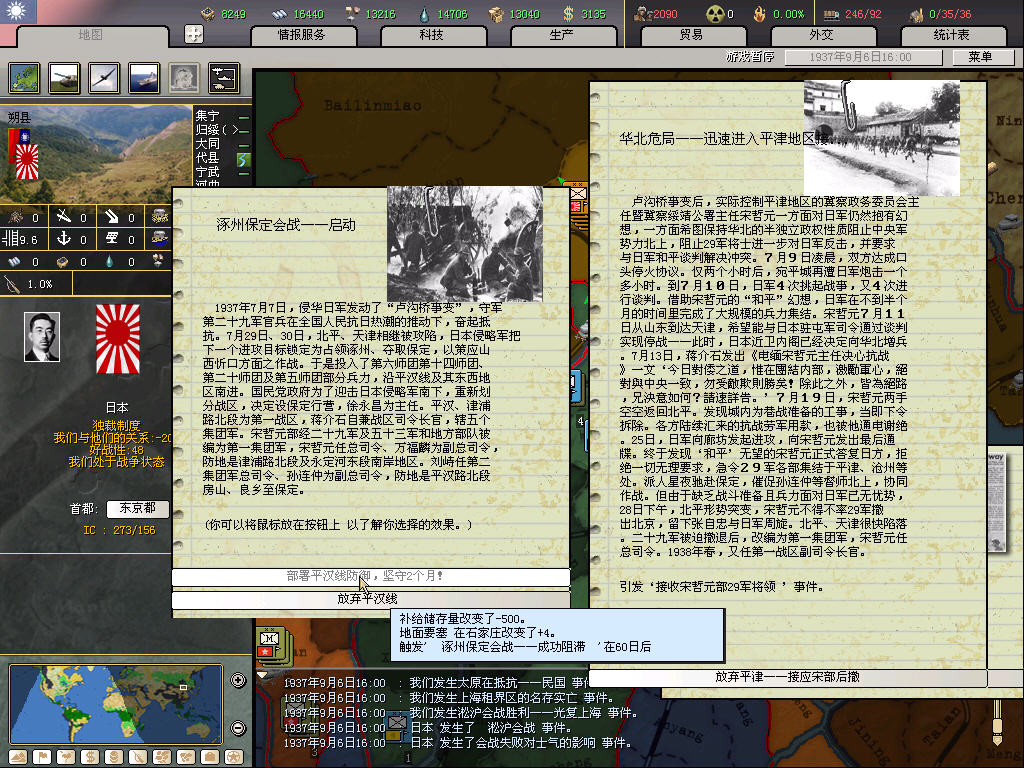Click the supplies crate icon showing 13040

pos(496,14)
